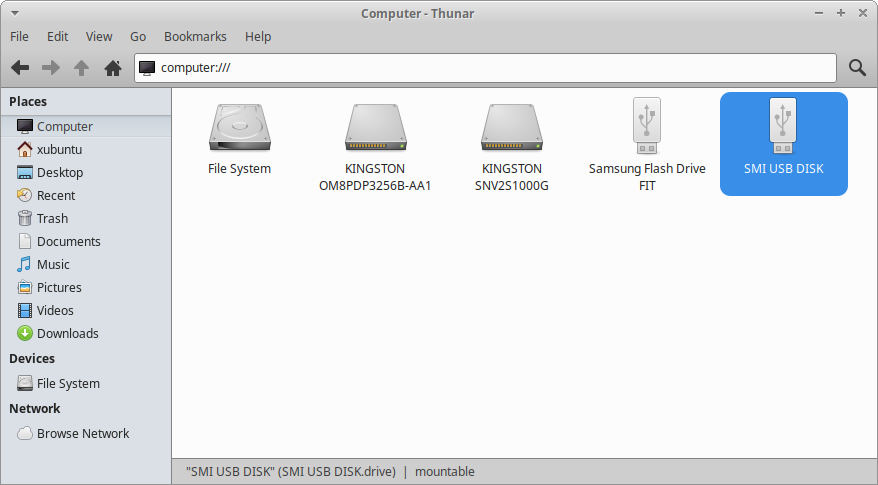The image size is (878, 485).
Task: Open the xubuntu home folder shortcut
Action: pyautogui.click(x=59, y=149)
